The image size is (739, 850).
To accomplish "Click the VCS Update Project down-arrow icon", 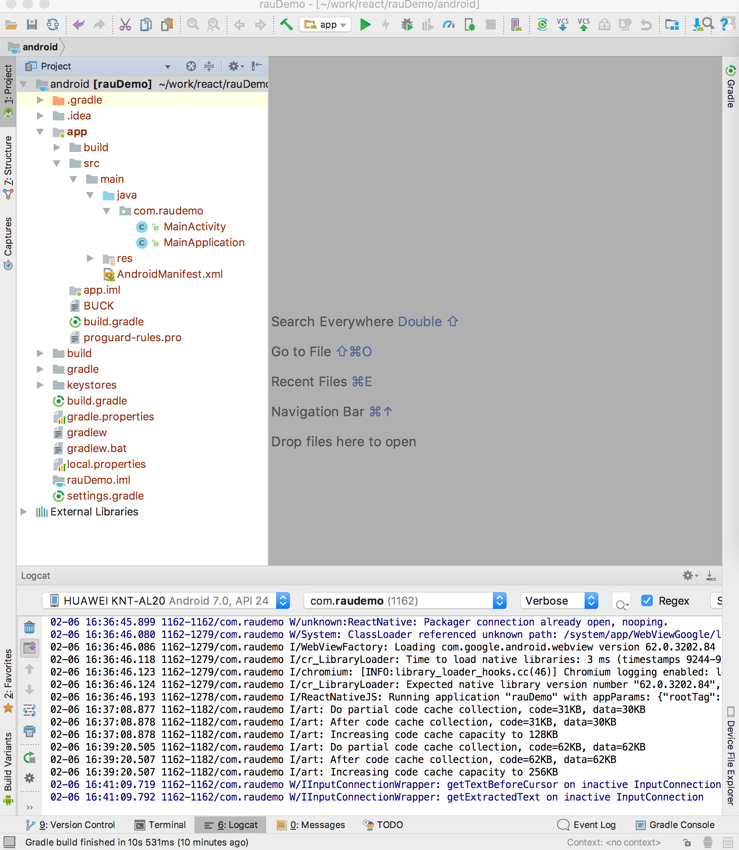I will pos(562,25).
